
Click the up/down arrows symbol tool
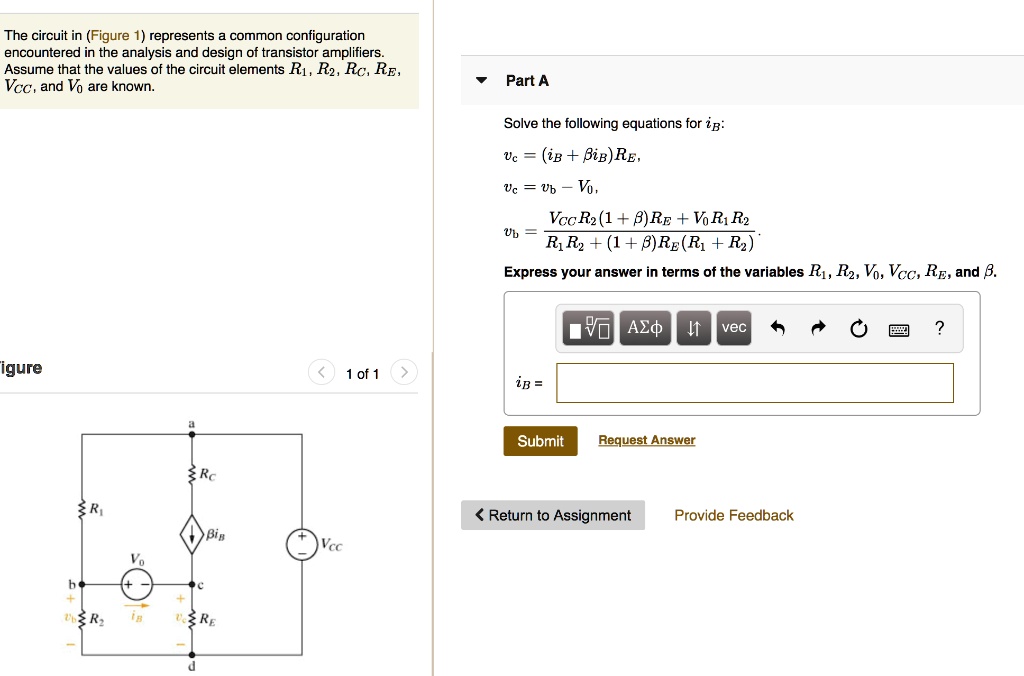tap(694, 327)
